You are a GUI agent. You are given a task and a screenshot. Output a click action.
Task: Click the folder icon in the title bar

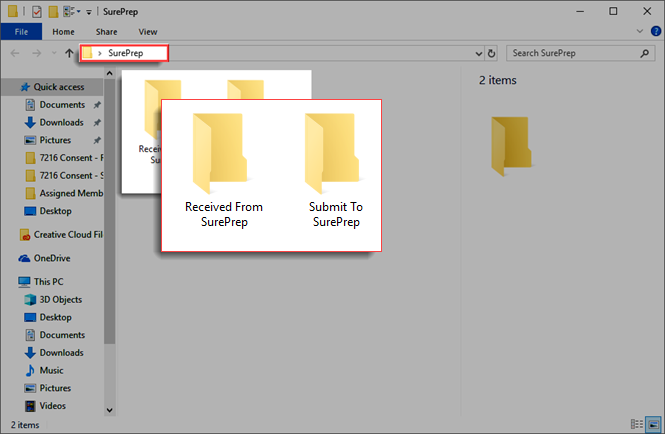point(13,11)
